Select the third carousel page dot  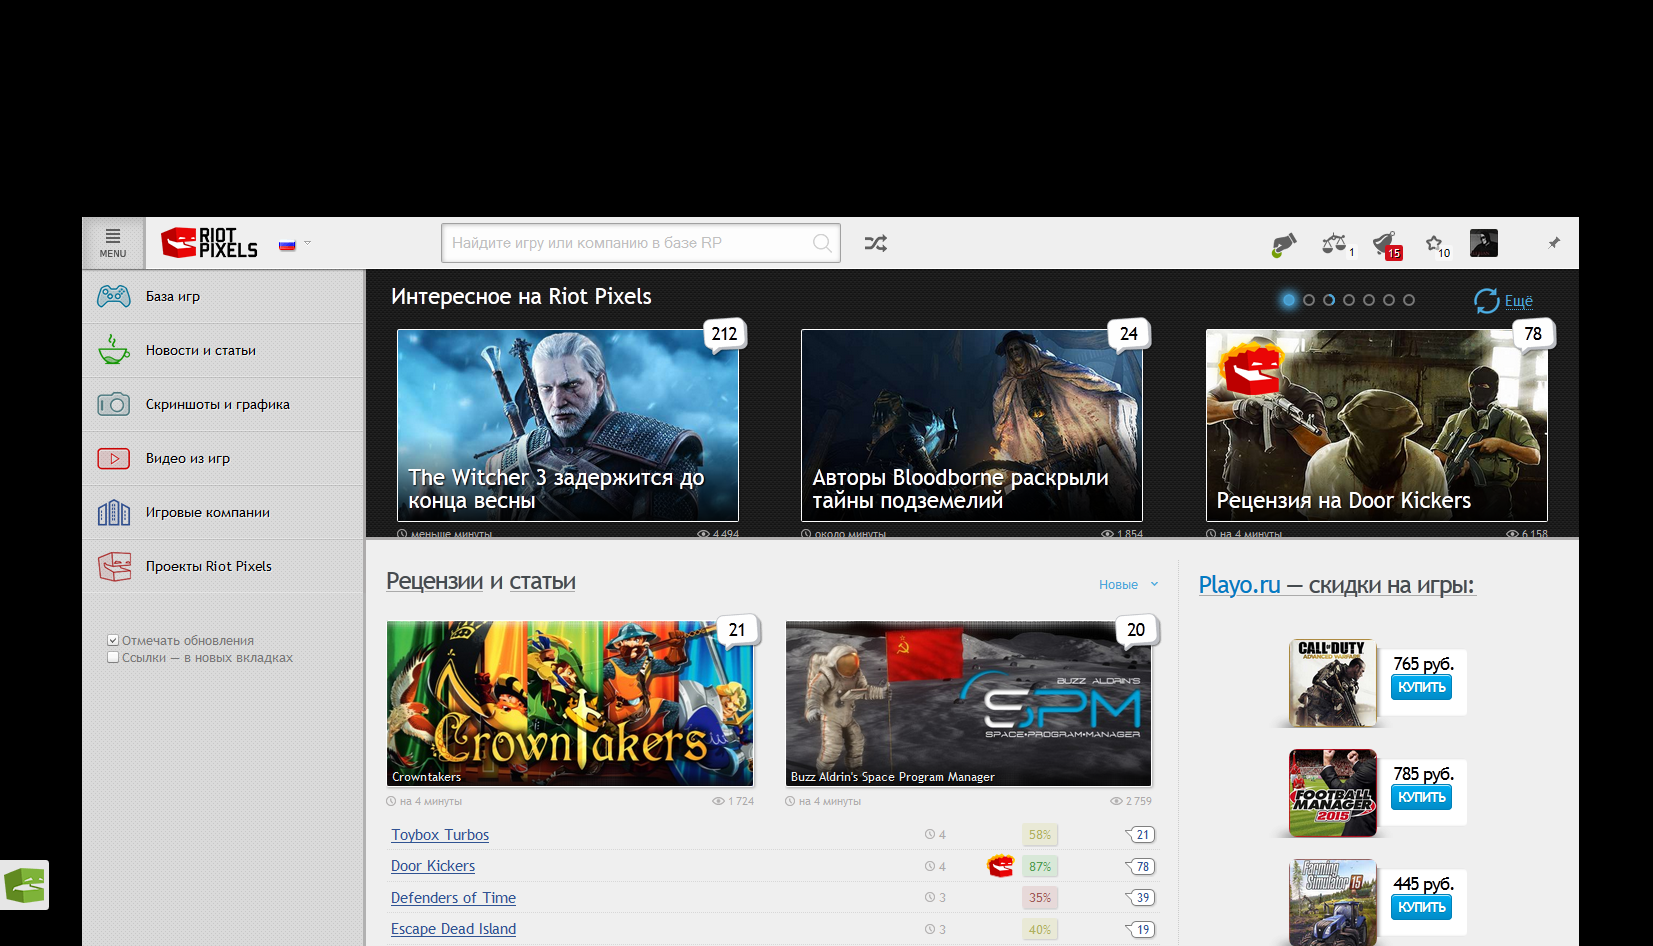(1329, 300)
